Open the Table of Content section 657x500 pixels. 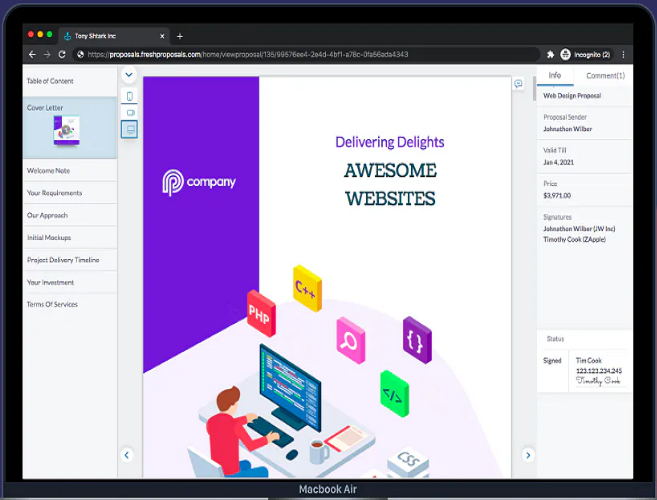[50, 81]
